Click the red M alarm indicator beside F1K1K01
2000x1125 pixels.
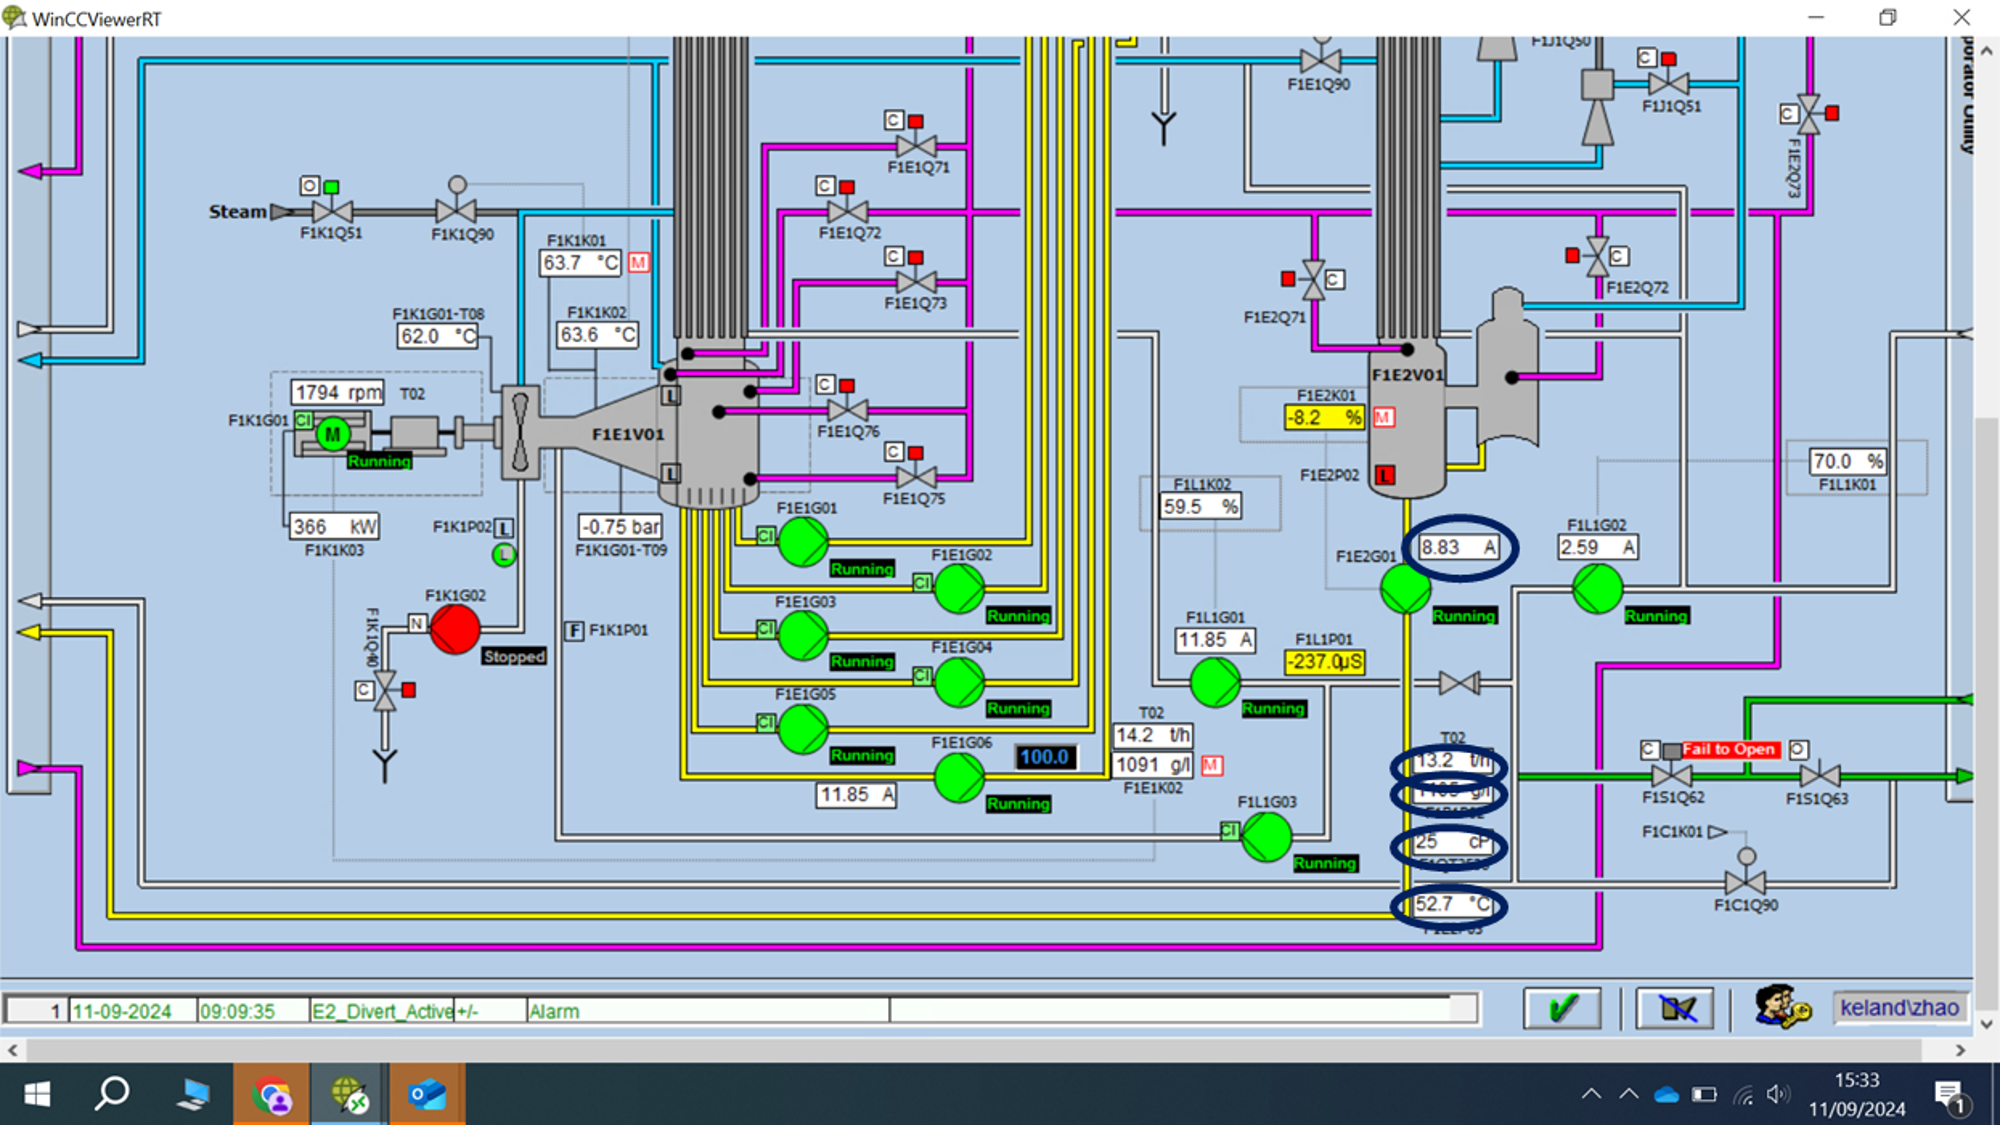point(637,262)
